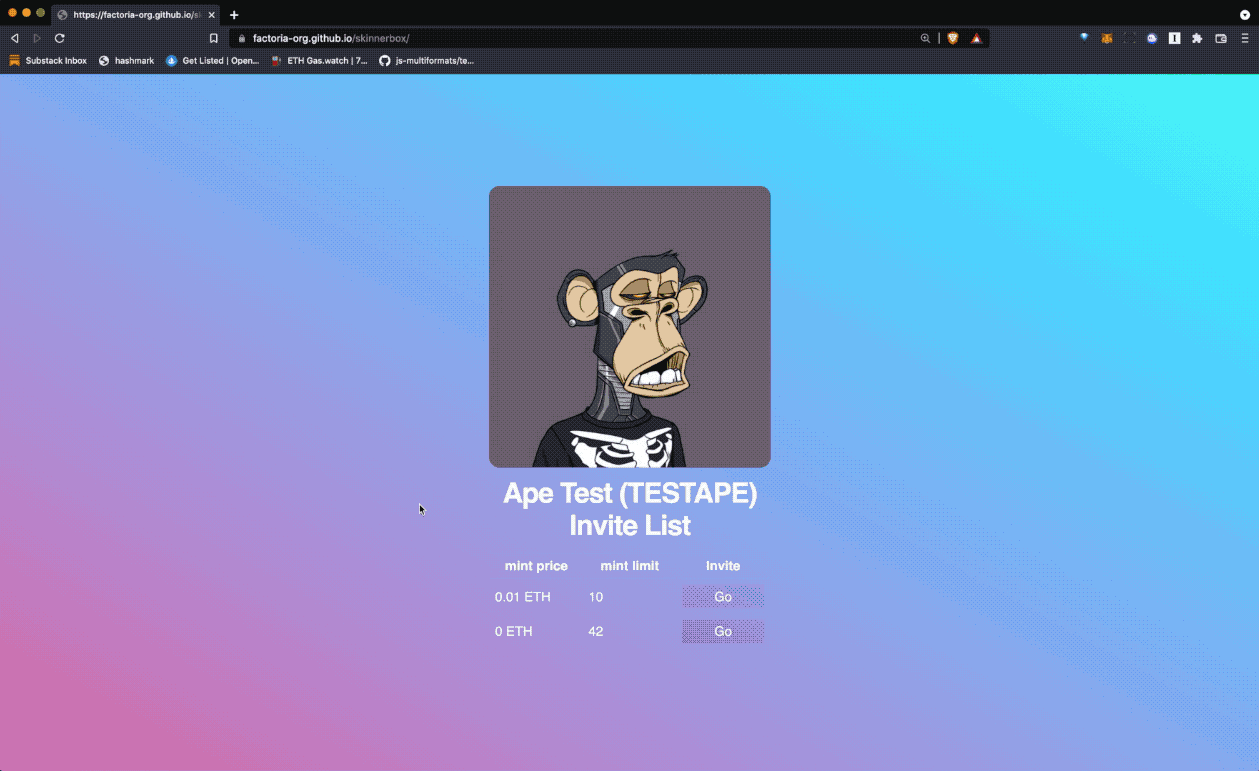Click the lock icon in address bar
This screenshot has width=1259, height=771.
pos(241,38)
